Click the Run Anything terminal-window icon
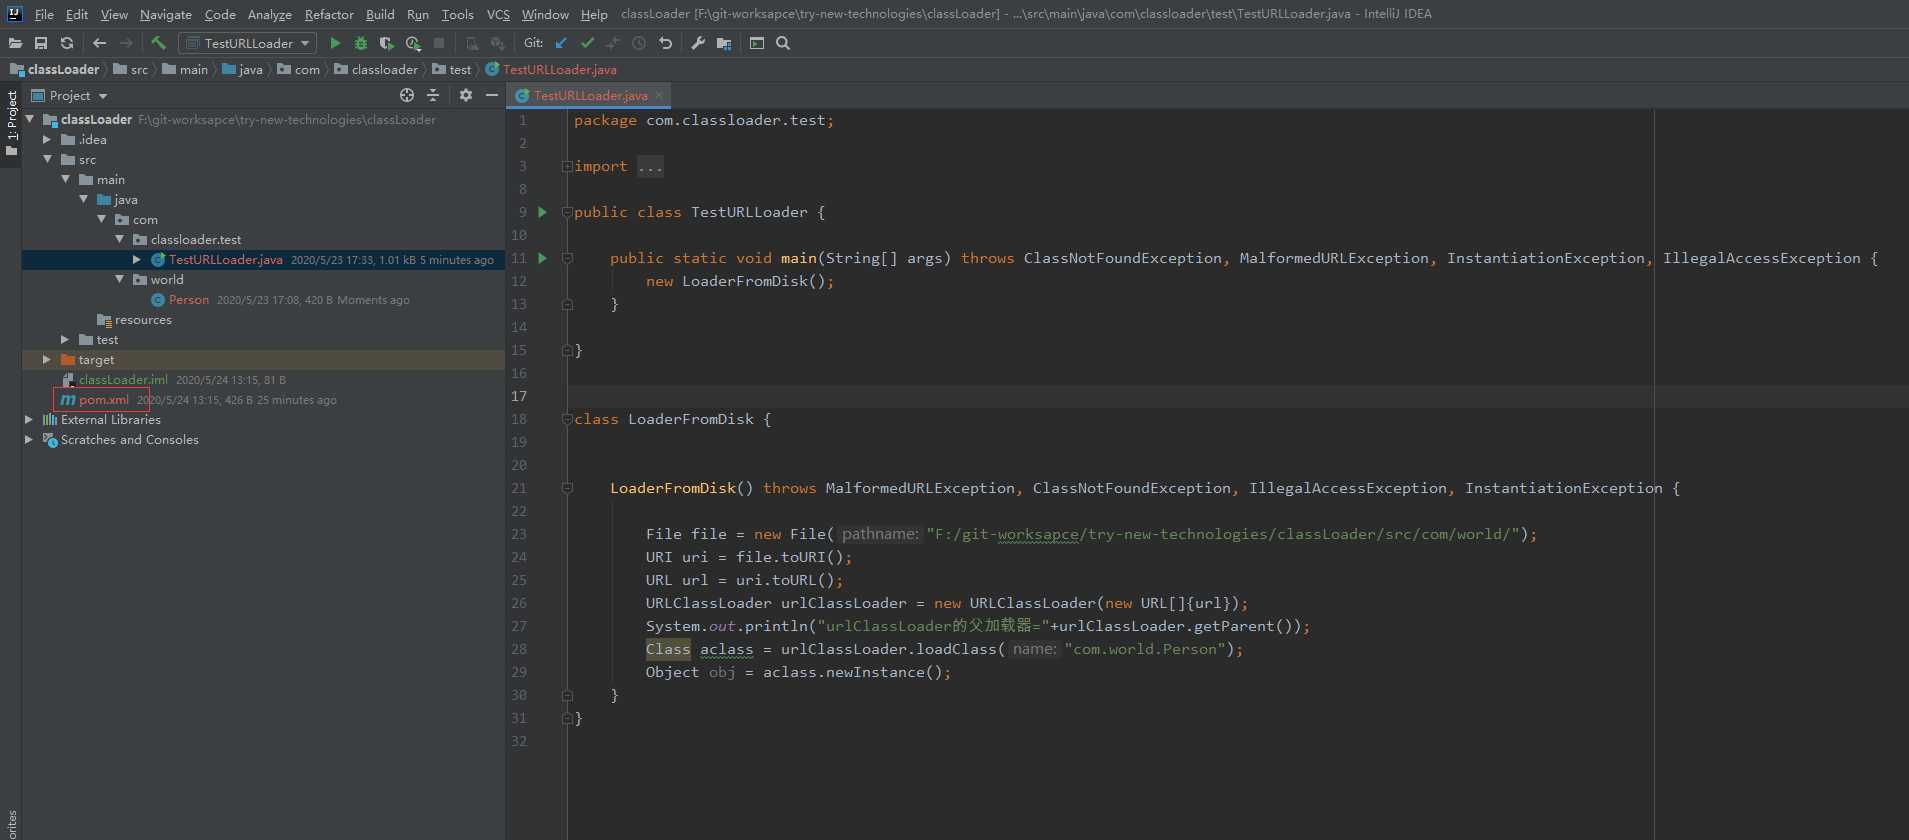Image resolution: width=1909 pixels, height=840 pixels. click(x=757, y=43)
